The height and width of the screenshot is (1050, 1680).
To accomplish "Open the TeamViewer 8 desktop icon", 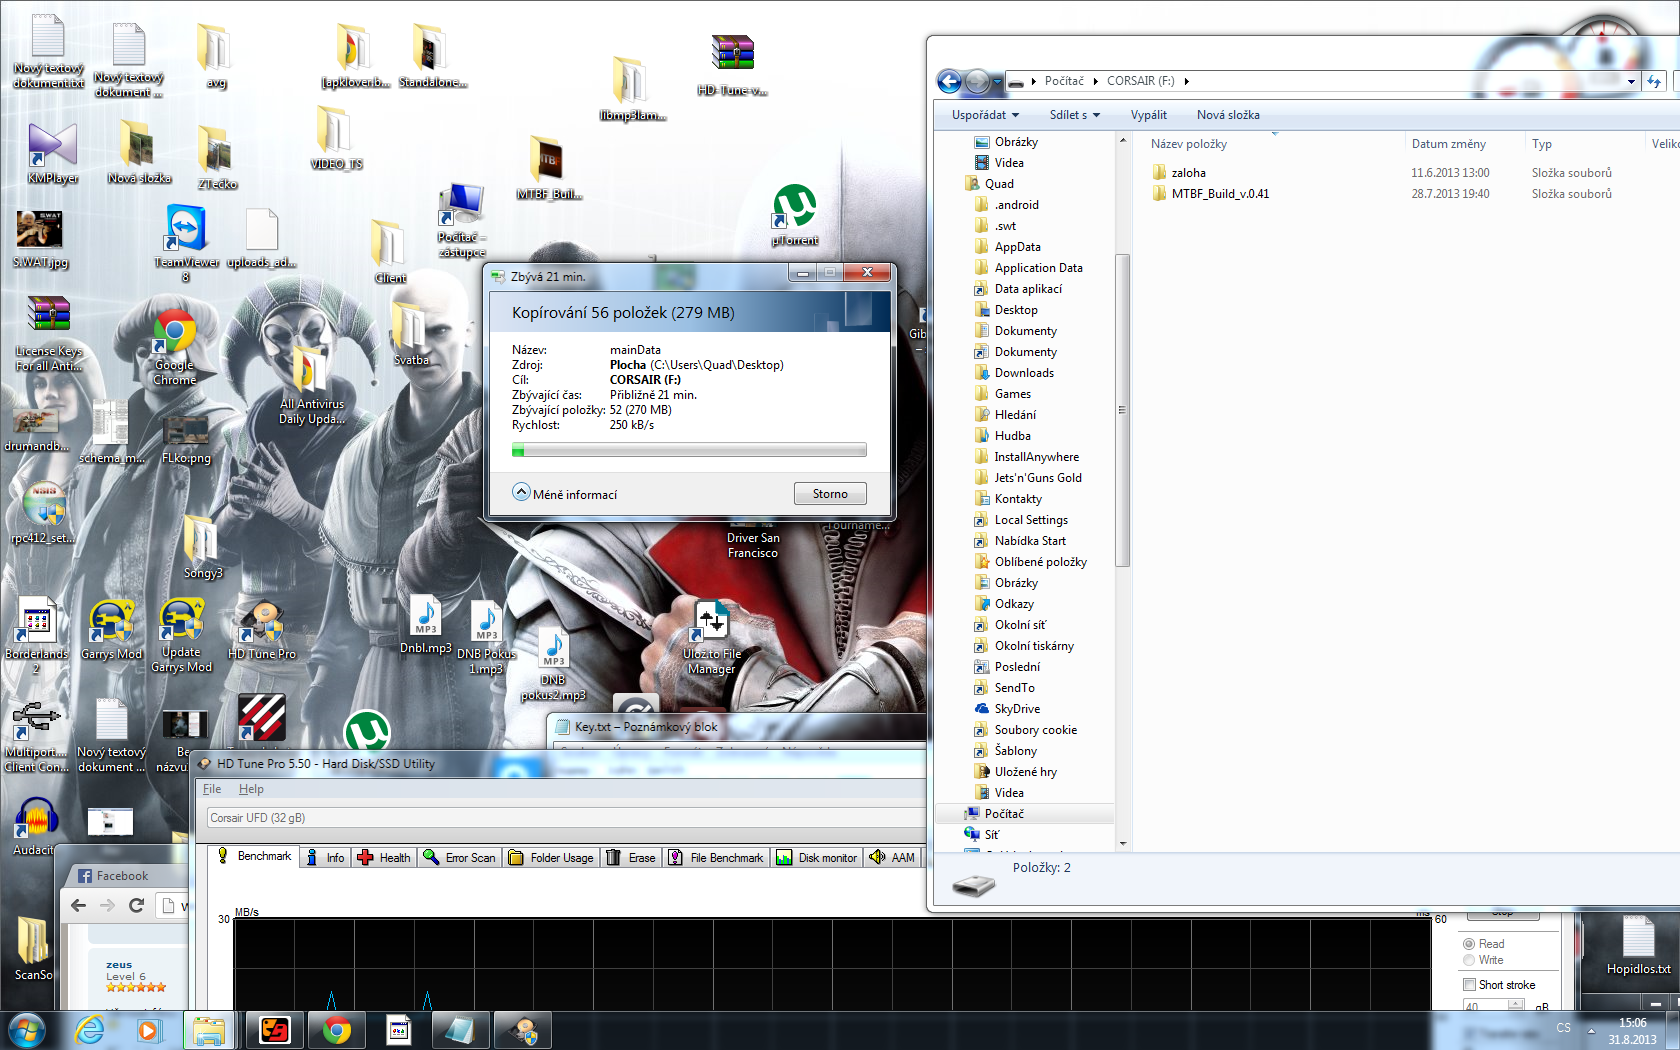I will click(x=186, y=242).
